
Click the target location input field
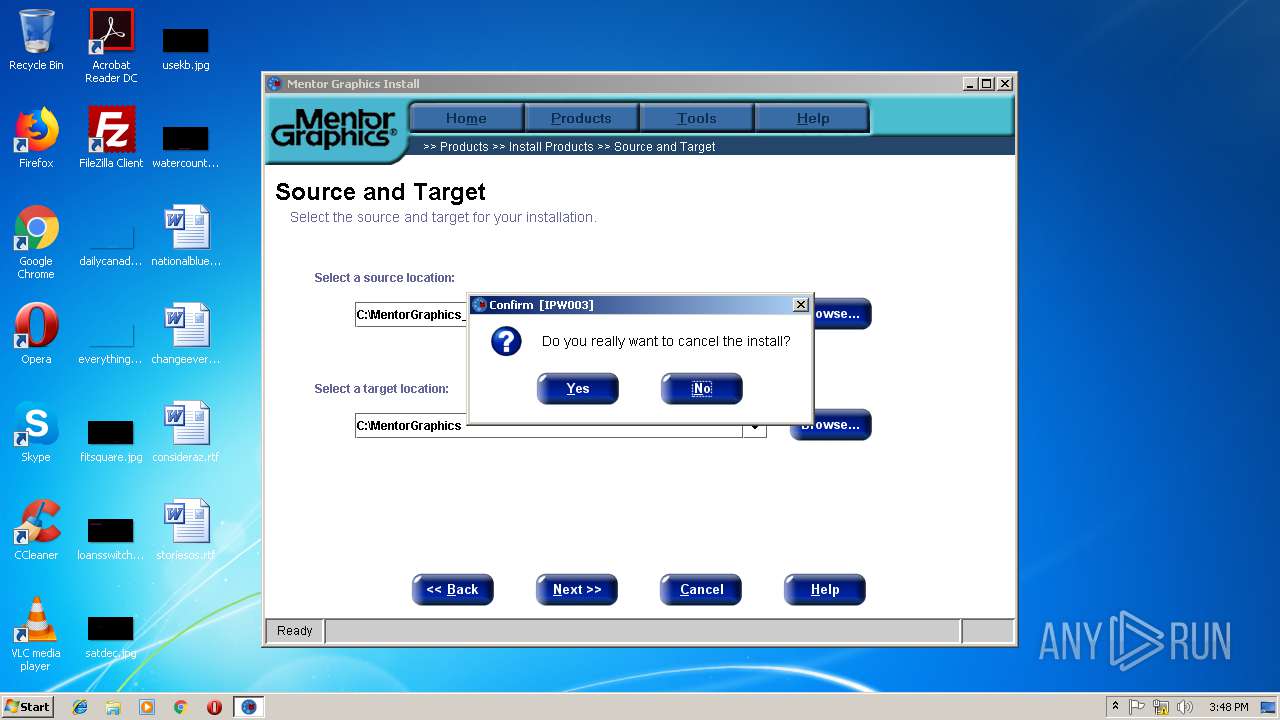tap(548, 426)
